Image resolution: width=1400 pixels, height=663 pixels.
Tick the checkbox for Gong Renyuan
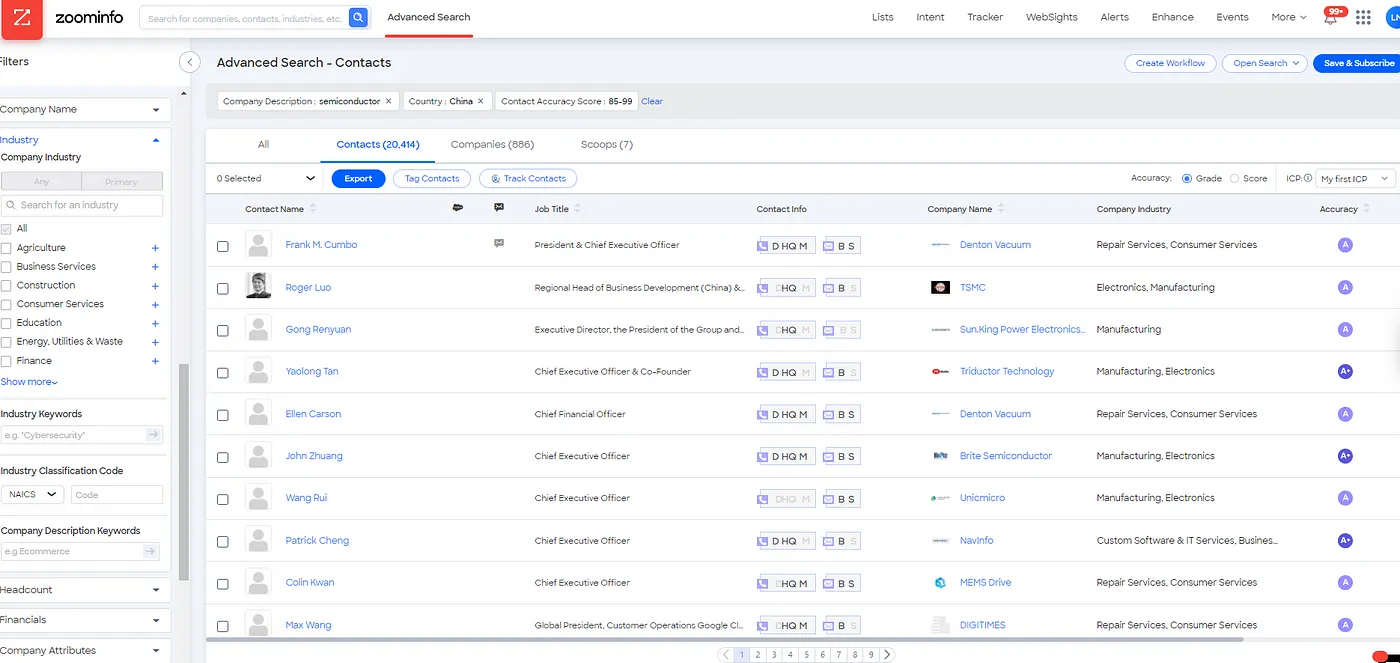pyautogui.click(x=223, y=330)
